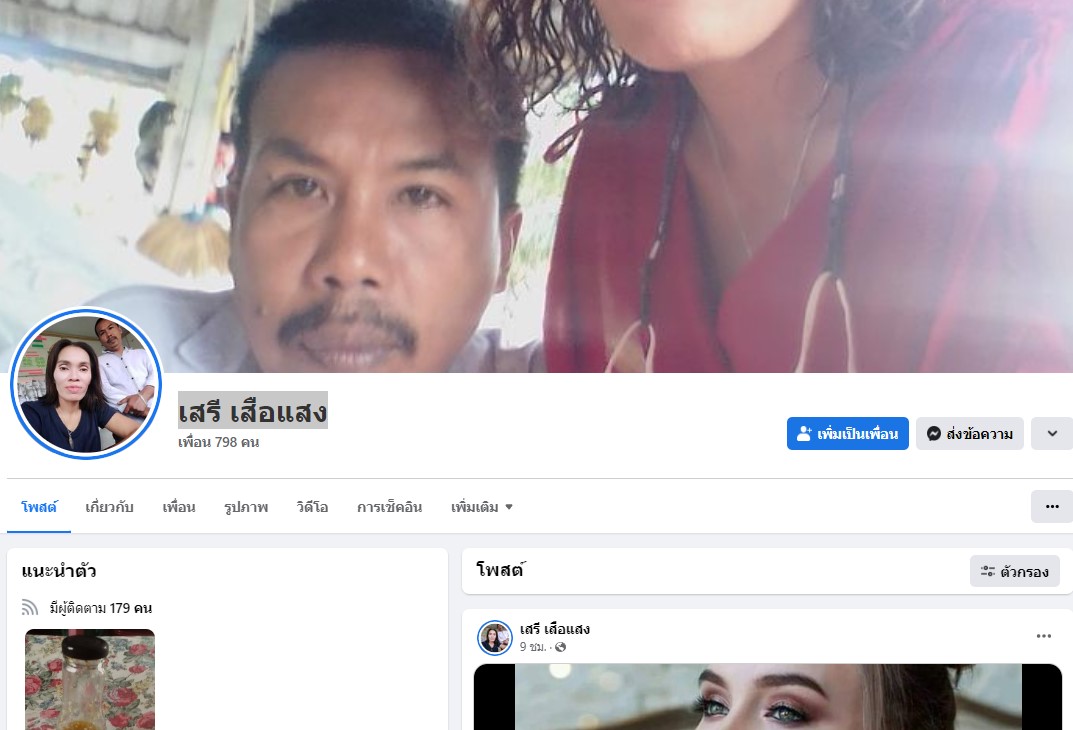Screen dimensions: 1073x730
Task: Open the three-dot menu on tab bar
Action: click(1052, 506)
